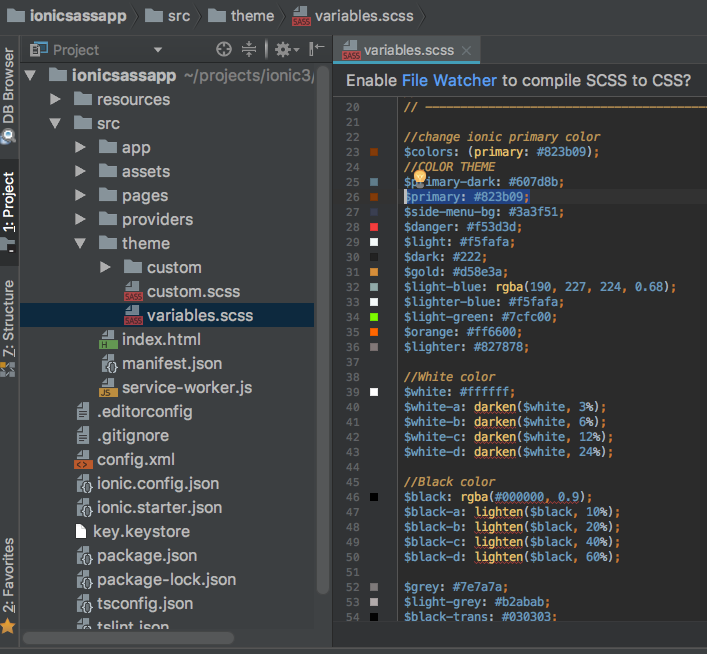This screenshot has height=654, width=707.
Task: Click the $light-green color swatch in gutter
Action: point(374,317)
